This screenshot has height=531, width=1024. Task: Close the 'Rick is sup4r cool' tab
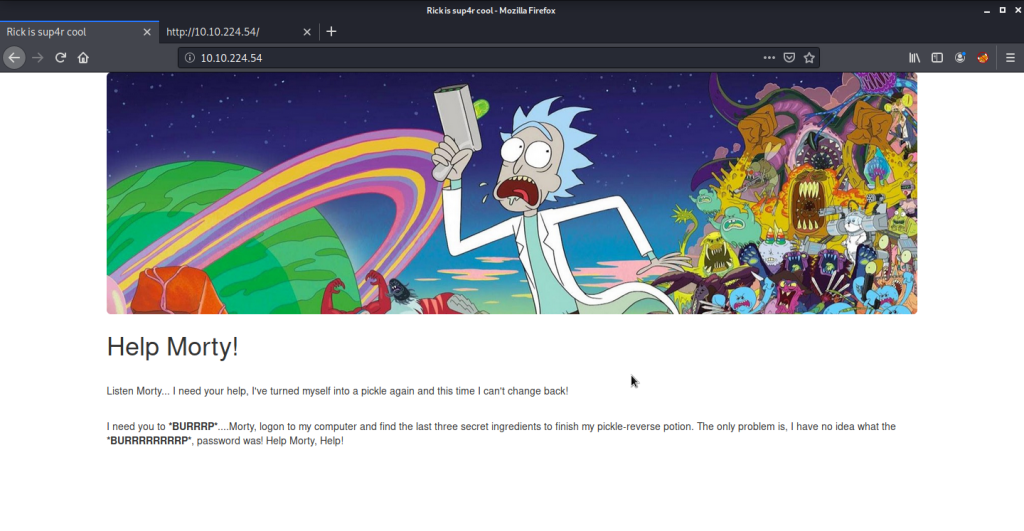(x=147, y=32)
